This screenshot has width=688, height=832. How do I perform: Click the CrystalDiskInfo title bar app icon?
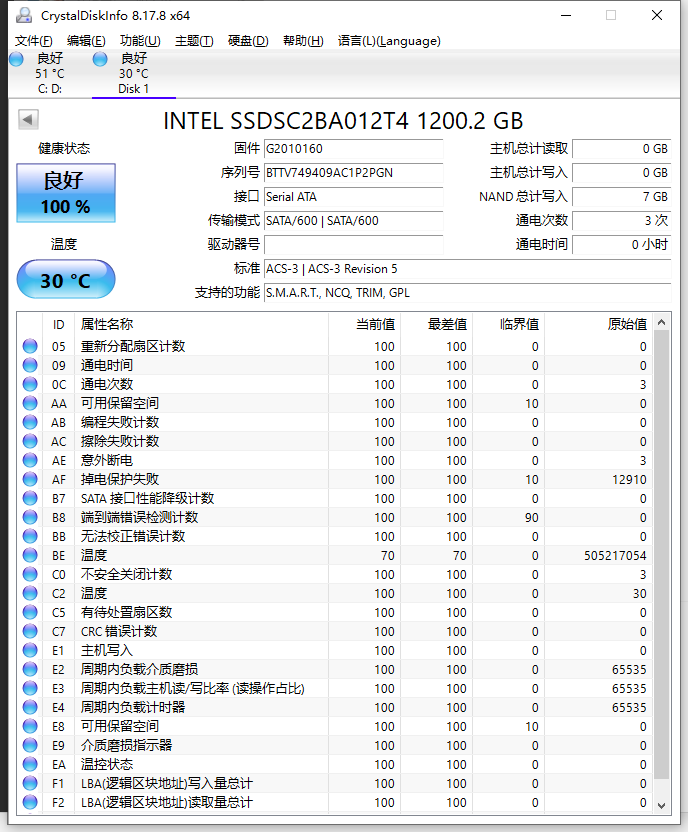tap(24, 15)
